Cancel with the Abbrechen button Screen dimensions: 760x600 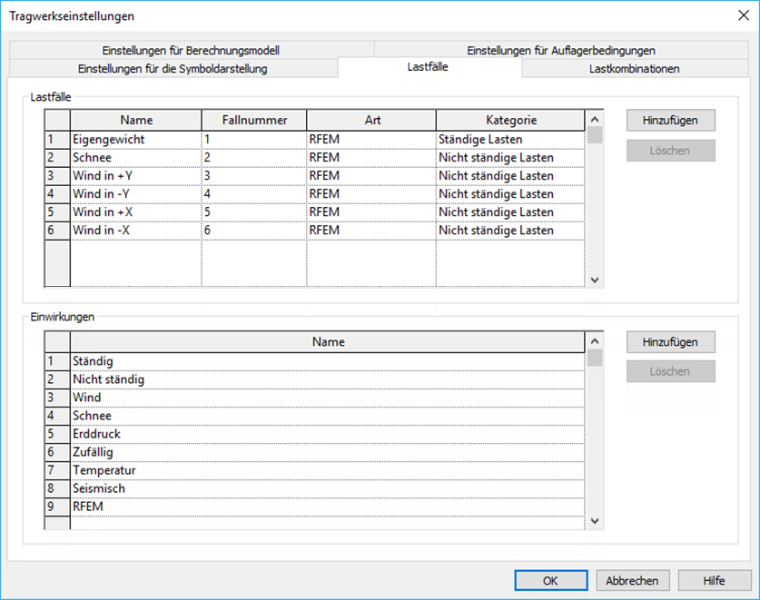click(632, 581)
